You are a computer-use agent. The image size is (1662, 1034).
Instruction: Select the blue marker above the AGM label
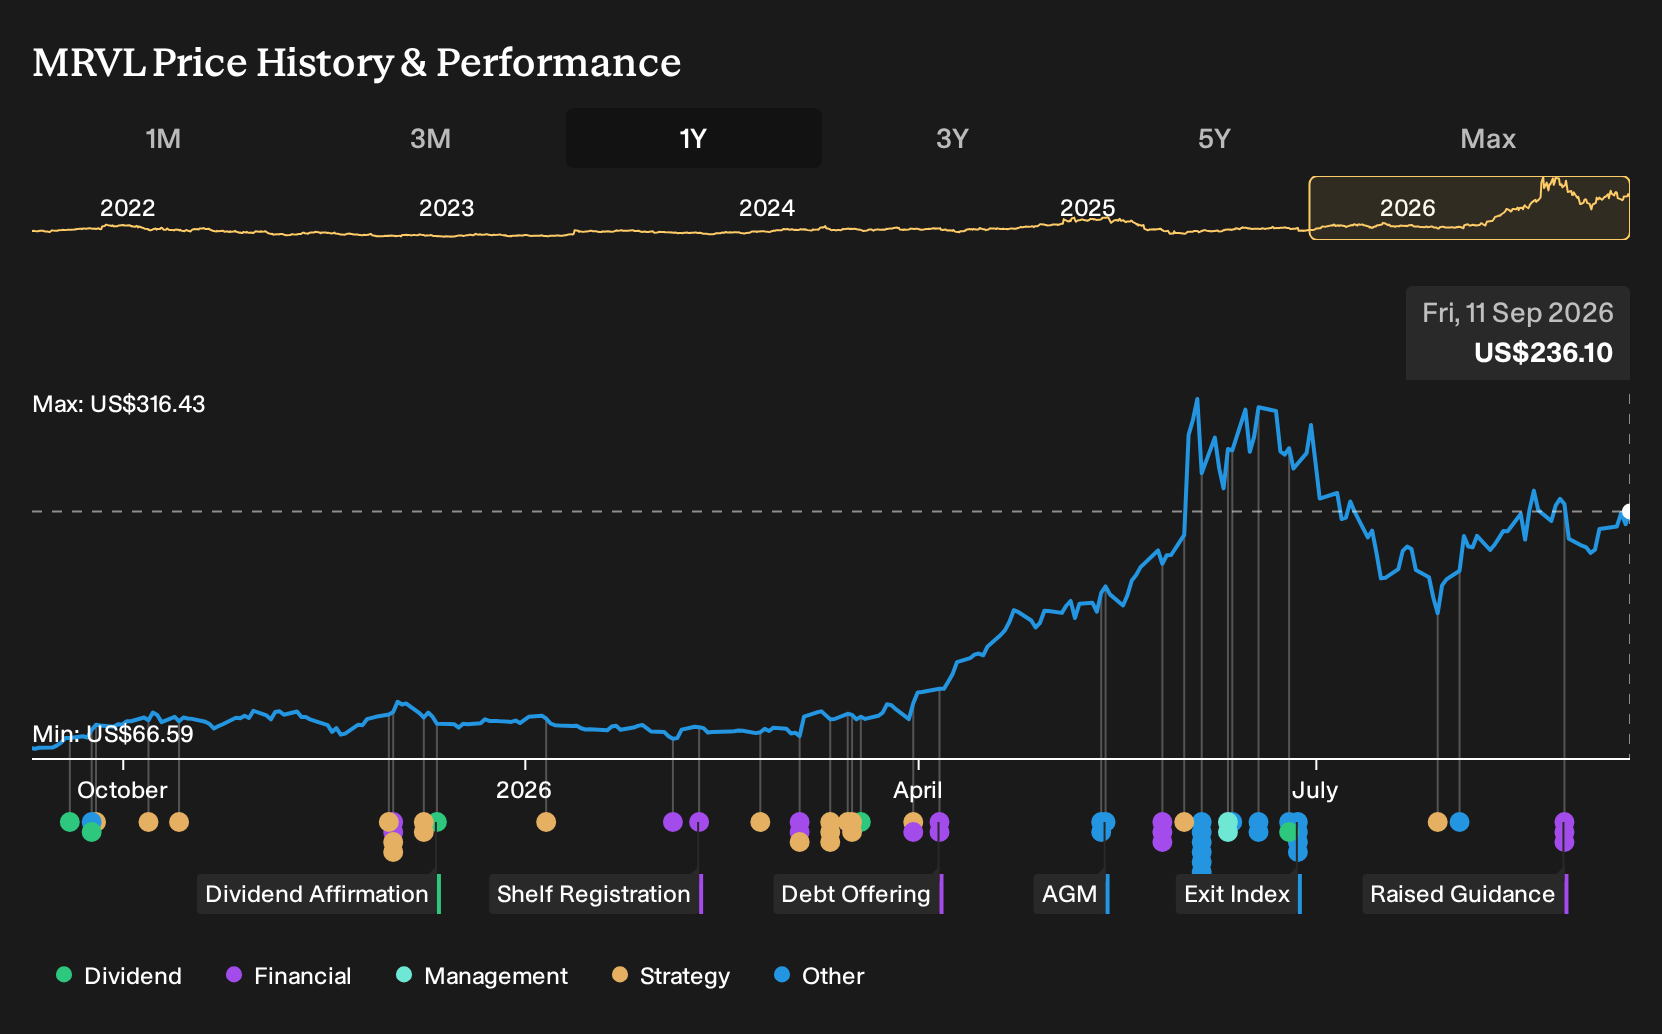pos(1103,823)
